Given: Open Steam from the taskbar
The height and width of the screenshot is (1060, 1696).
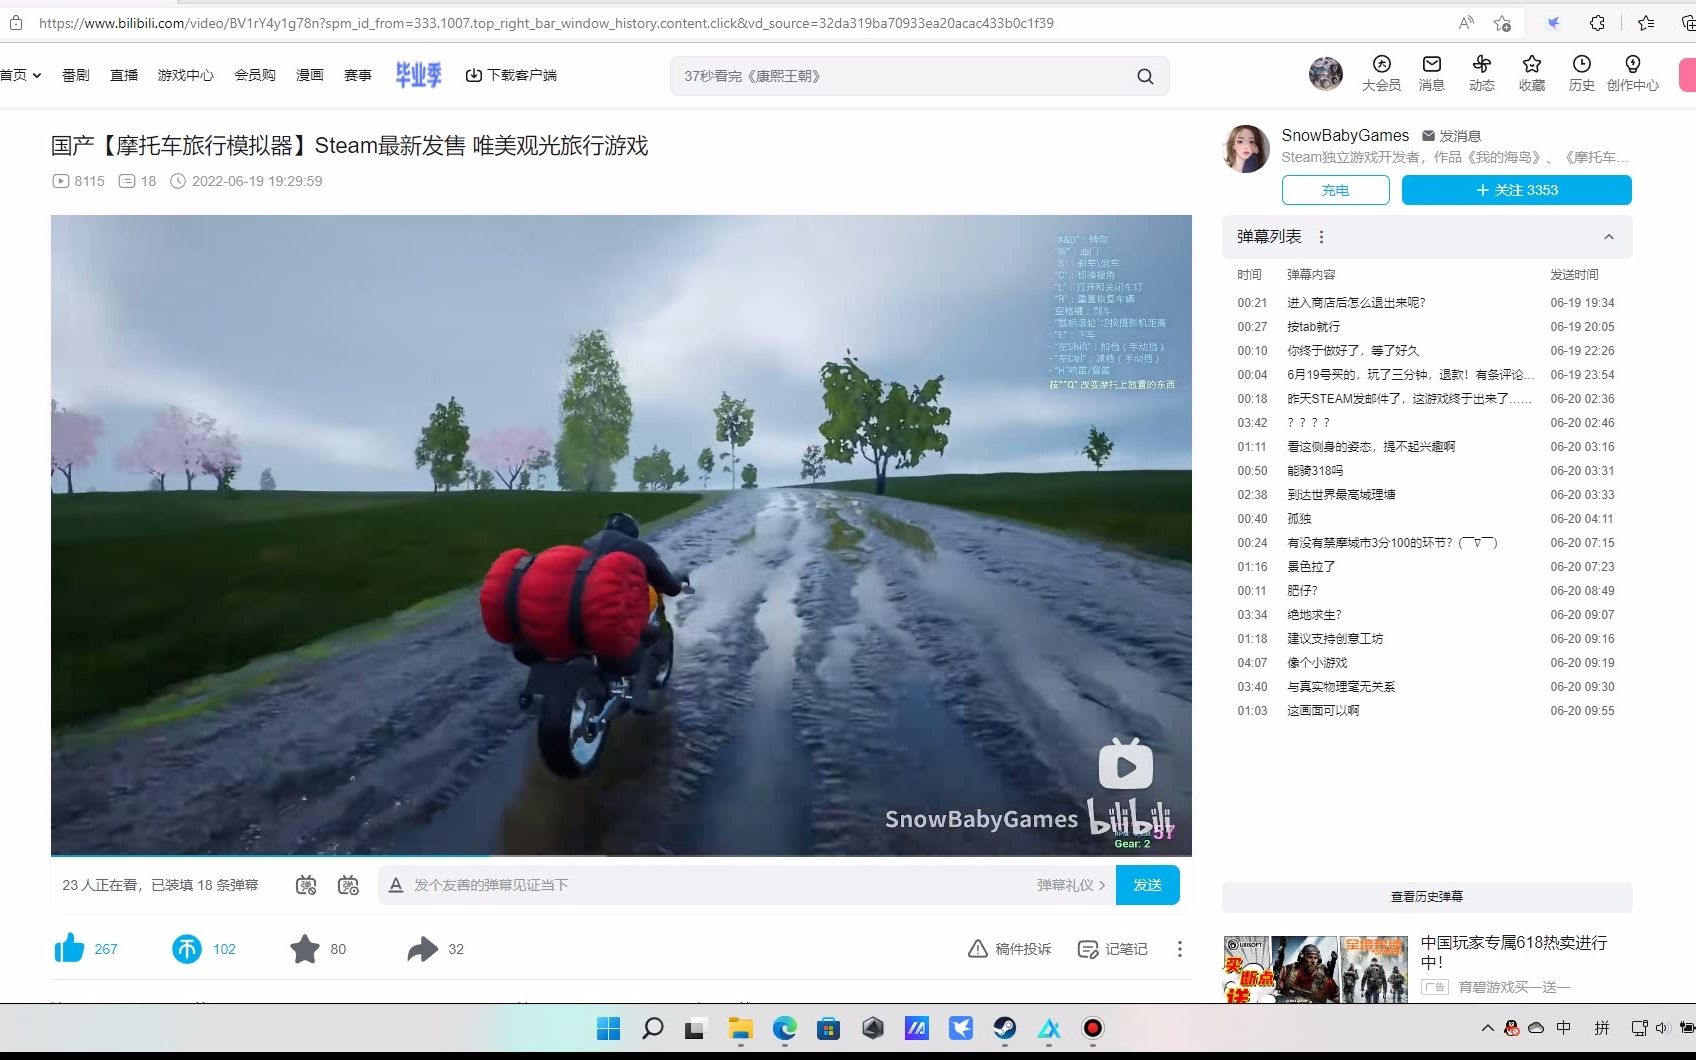Looking at the screenshot, I should pos(1005,1028).
